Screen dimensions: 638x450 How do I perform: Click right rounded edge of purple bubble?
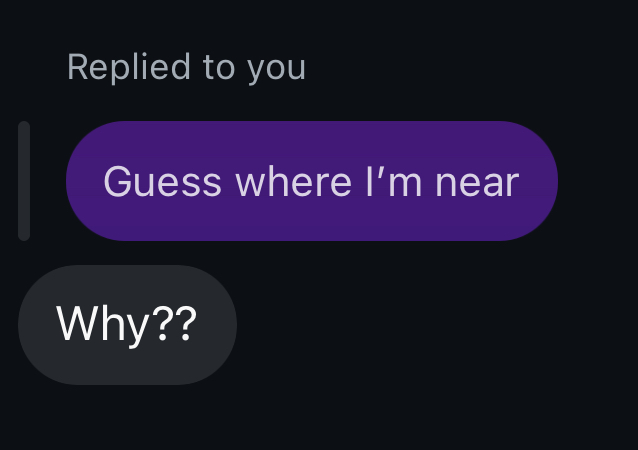(x=544, y=181)
